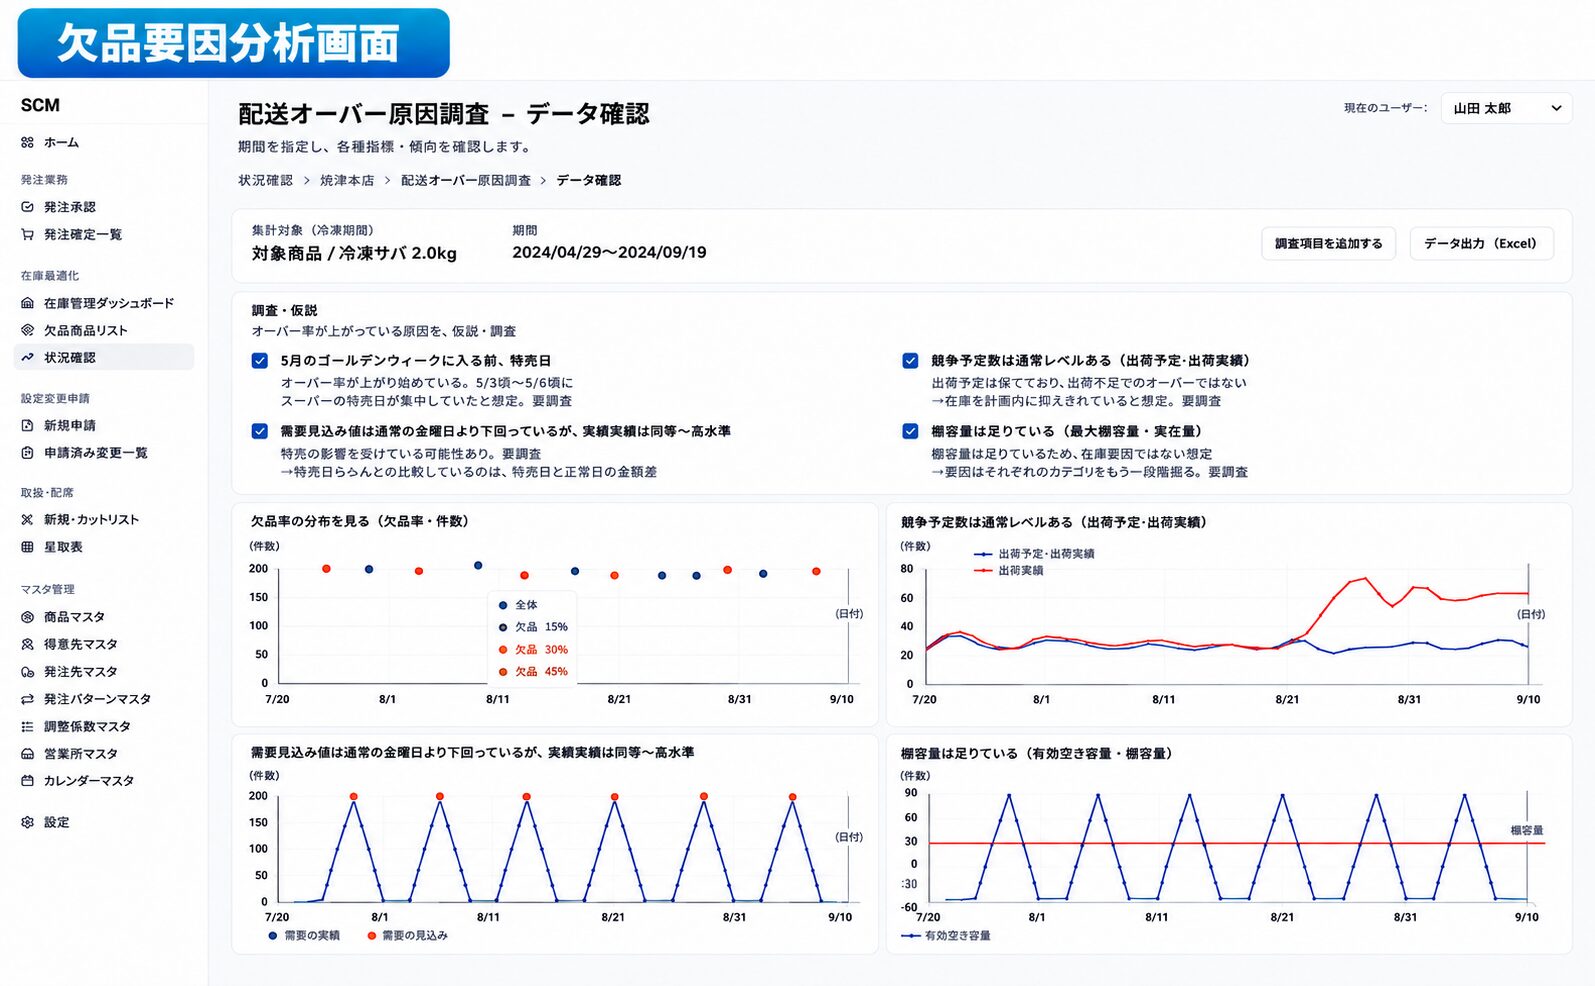Viewport: 1595px width, 986px height.
Task: Click the 発注承認 check icon
Action: point(28,207)
